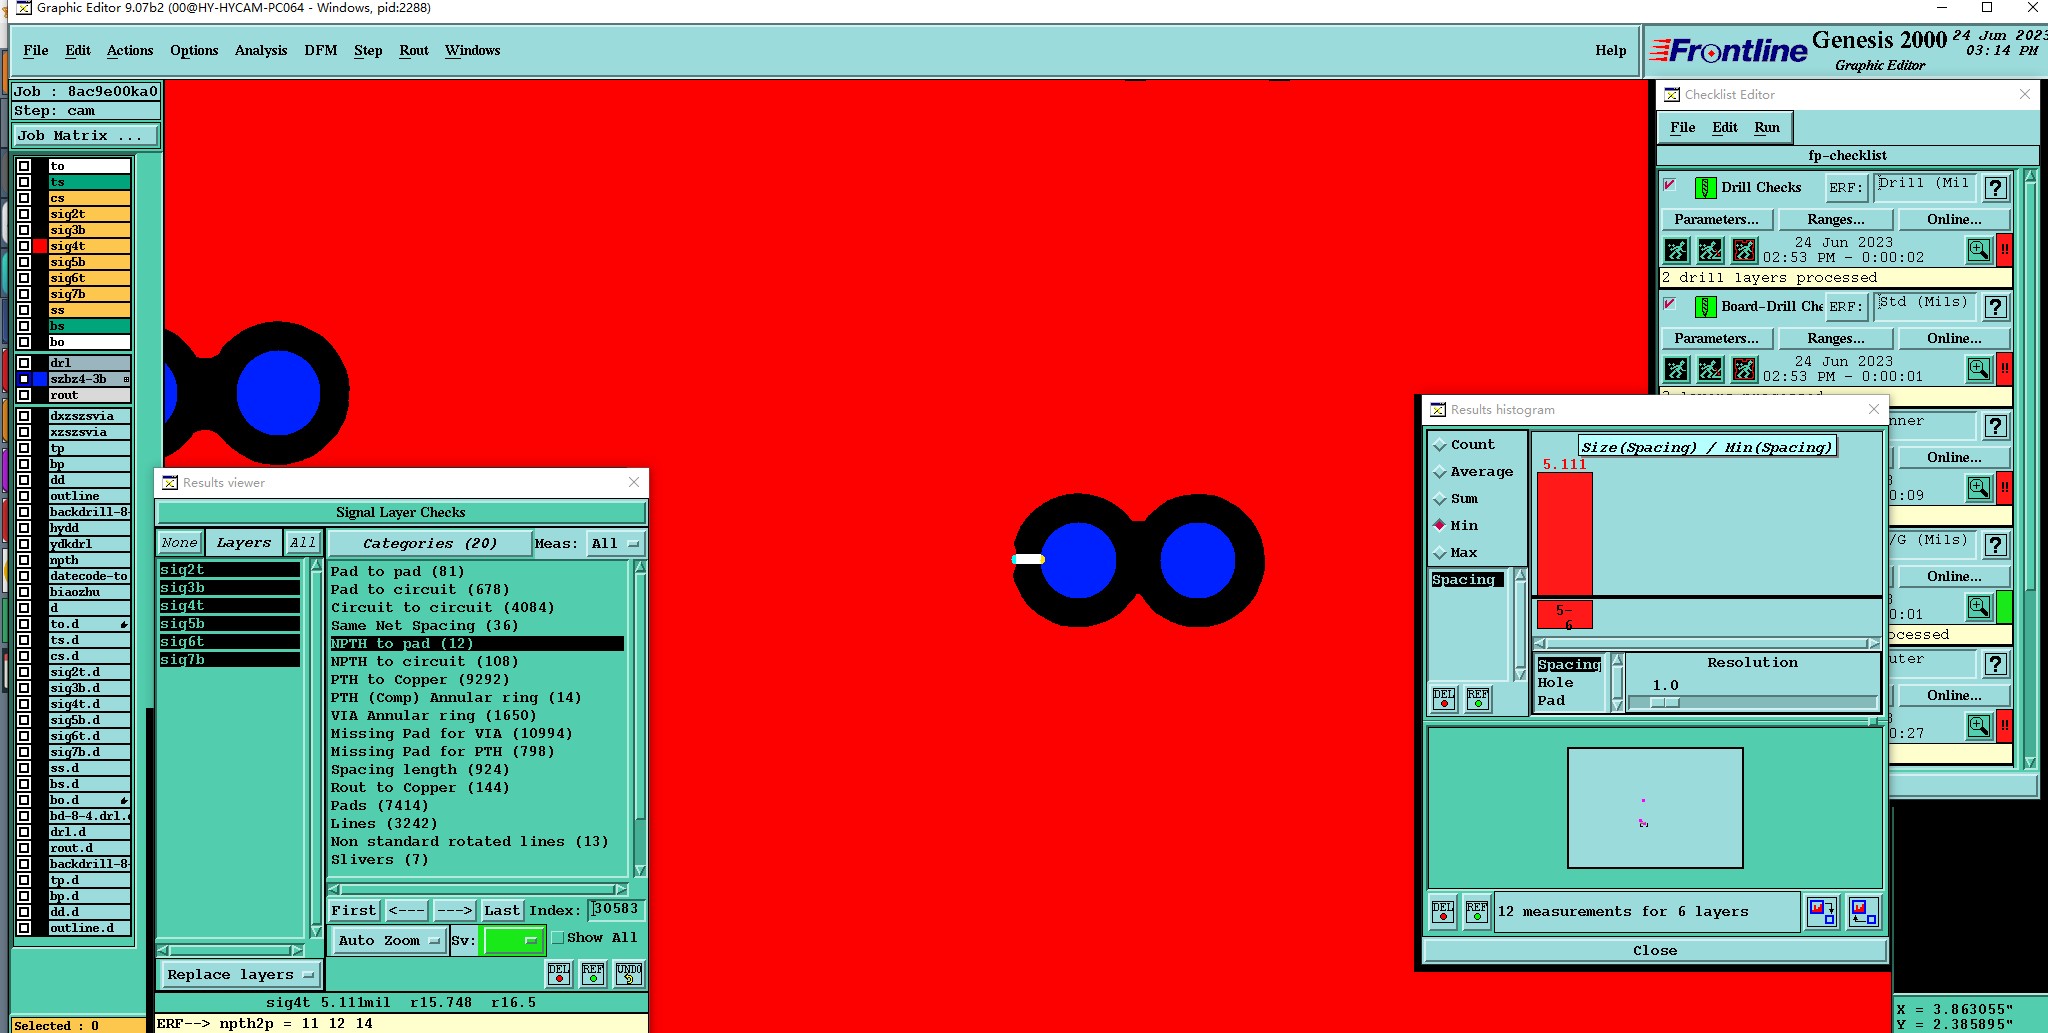The height and width of the screenshot is (1033, 2048).
Task: Open Parameters for Drill Checks
Action: tap(1716, 219)
